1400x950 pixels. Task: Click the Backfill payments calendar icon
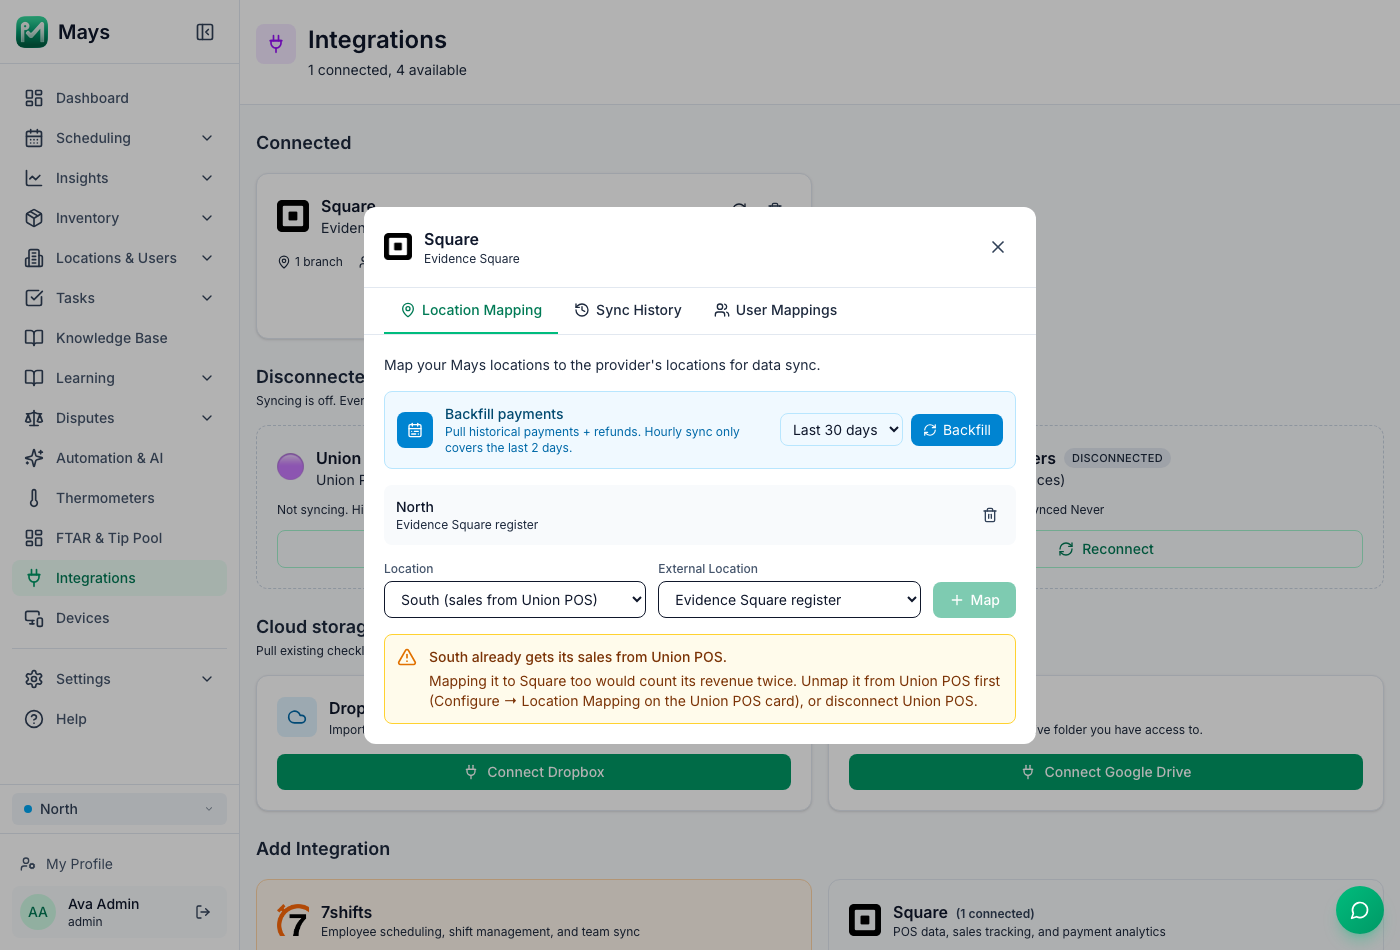[415, 430]
